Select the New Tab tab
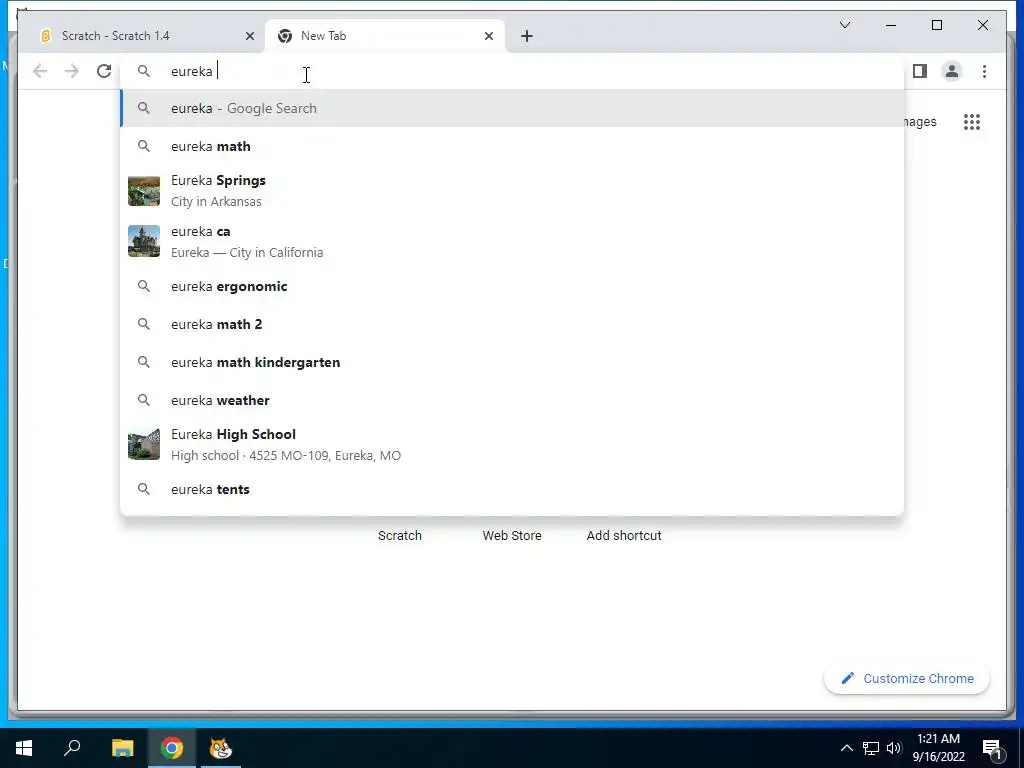Viewport: 1024px width, 768px height. (x=385, y=36)
